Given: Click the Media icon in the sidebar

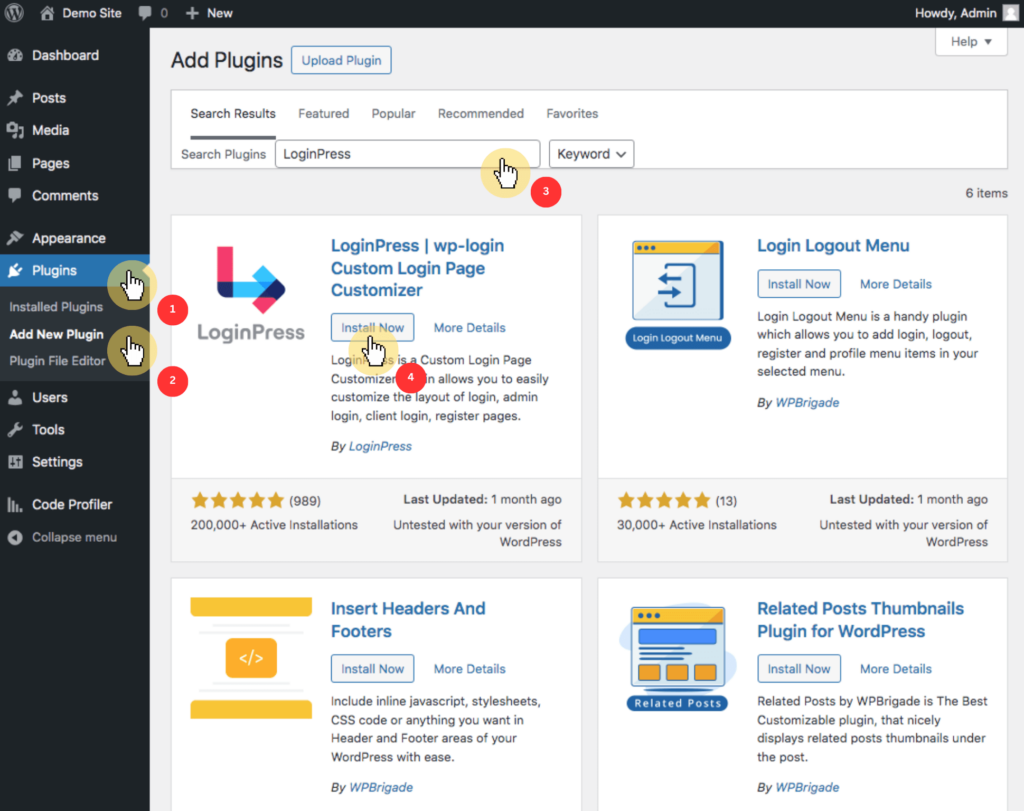Looking at the screenshot, I should click(15, 130).
